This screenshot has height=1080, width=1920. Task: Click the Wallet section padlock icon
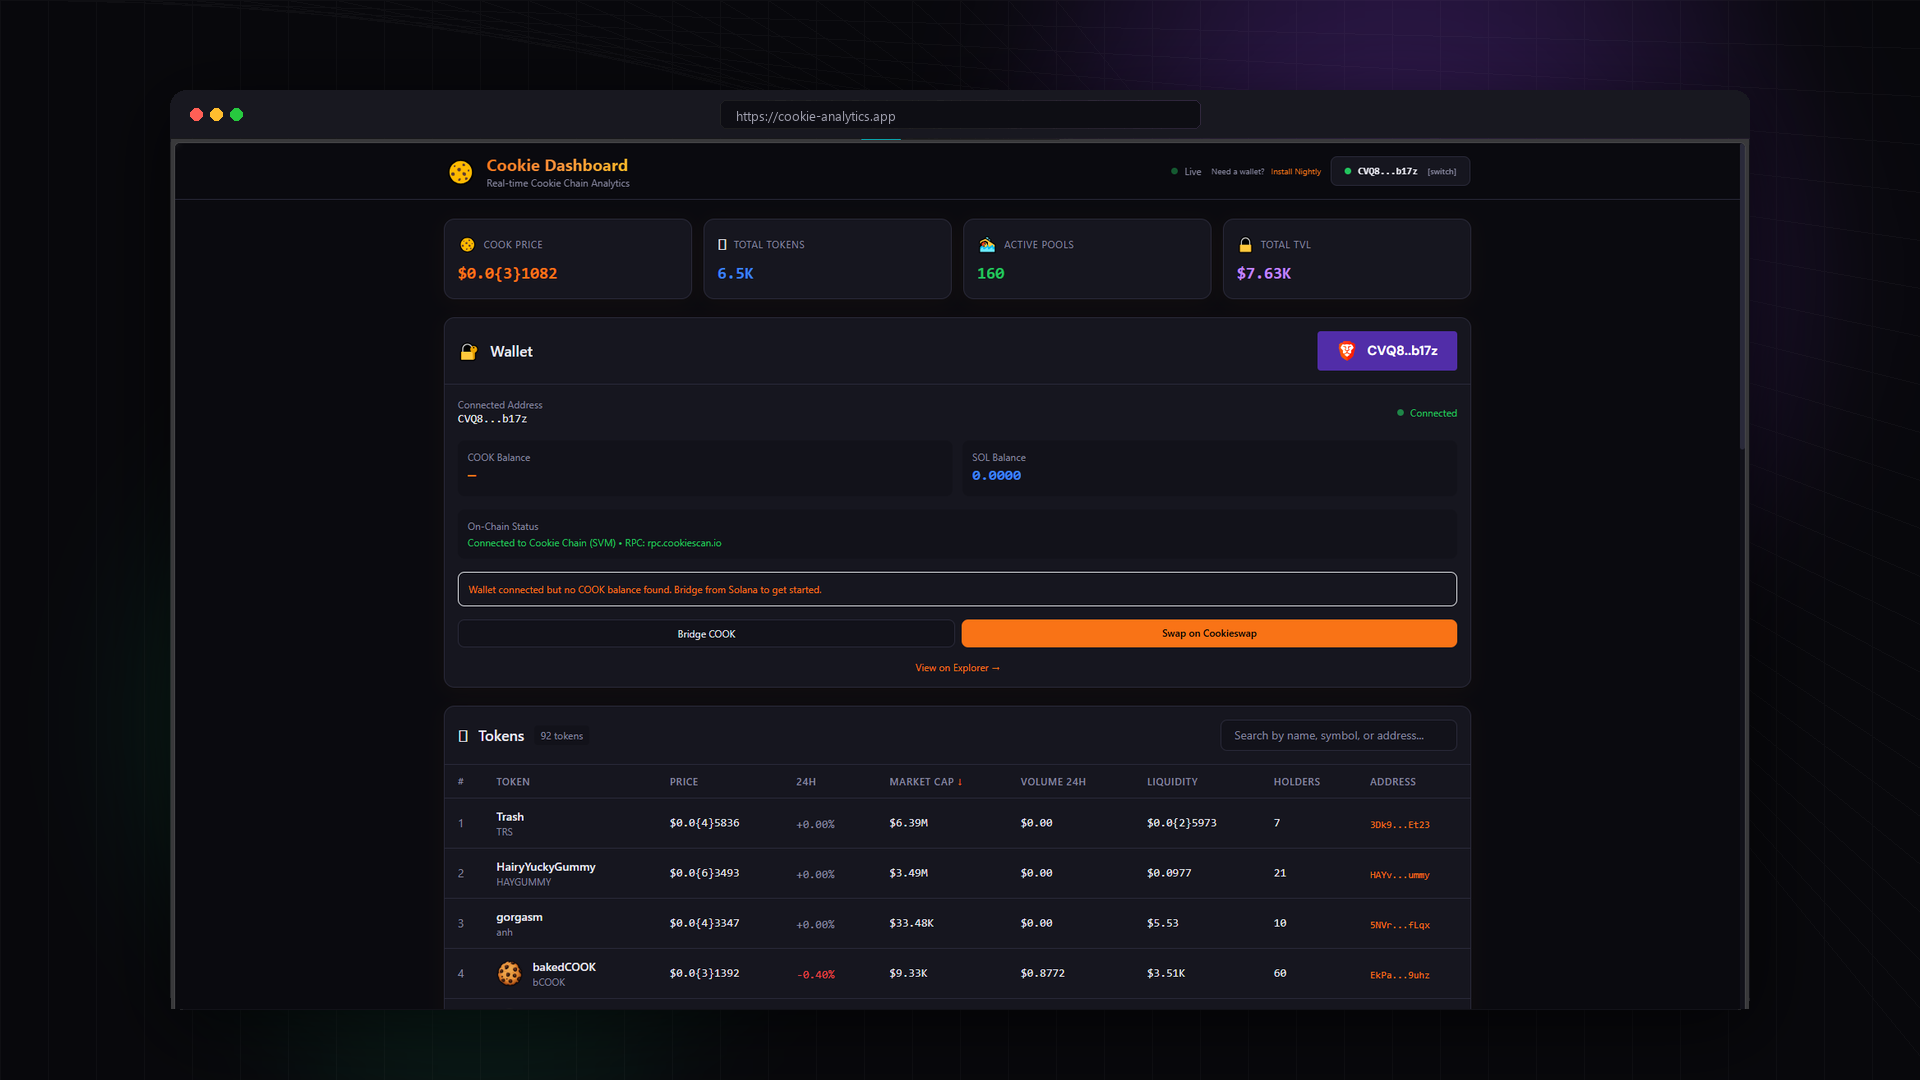click(468, 352)
